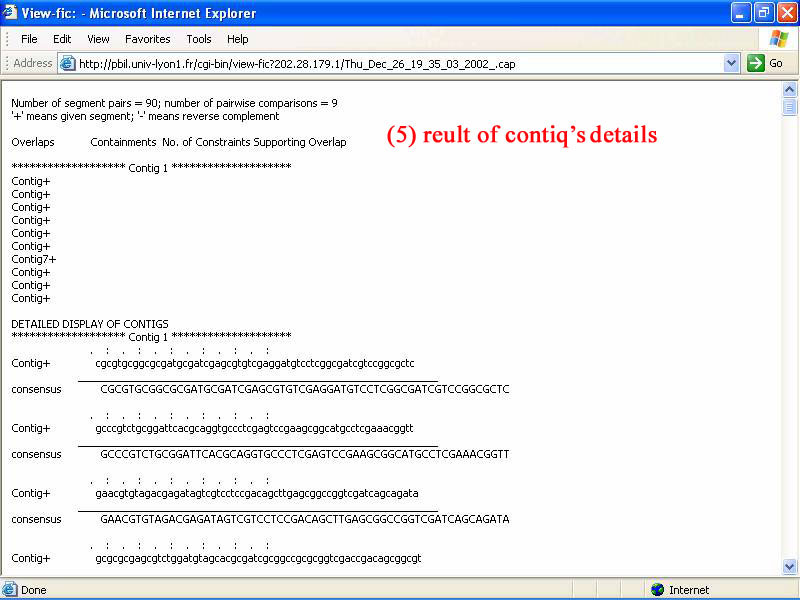Image resolution: width=800 pixels, height=600 pixels.
Task: Click the Windows flag logo throbber
Action: pyautogui.click(x=779, y=39)
